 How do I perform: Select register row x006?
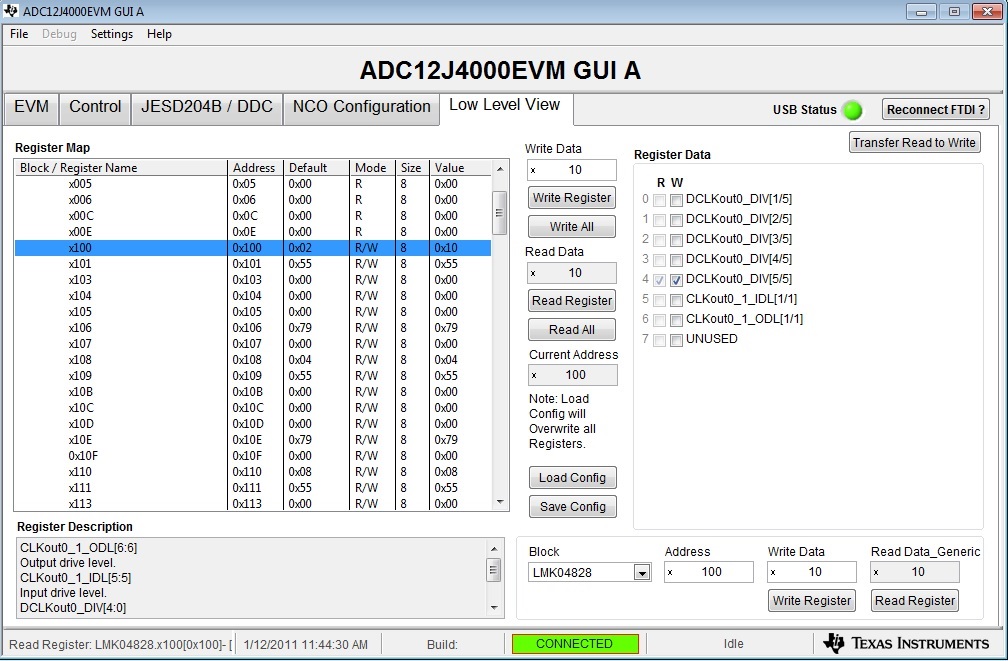(253, 200)
